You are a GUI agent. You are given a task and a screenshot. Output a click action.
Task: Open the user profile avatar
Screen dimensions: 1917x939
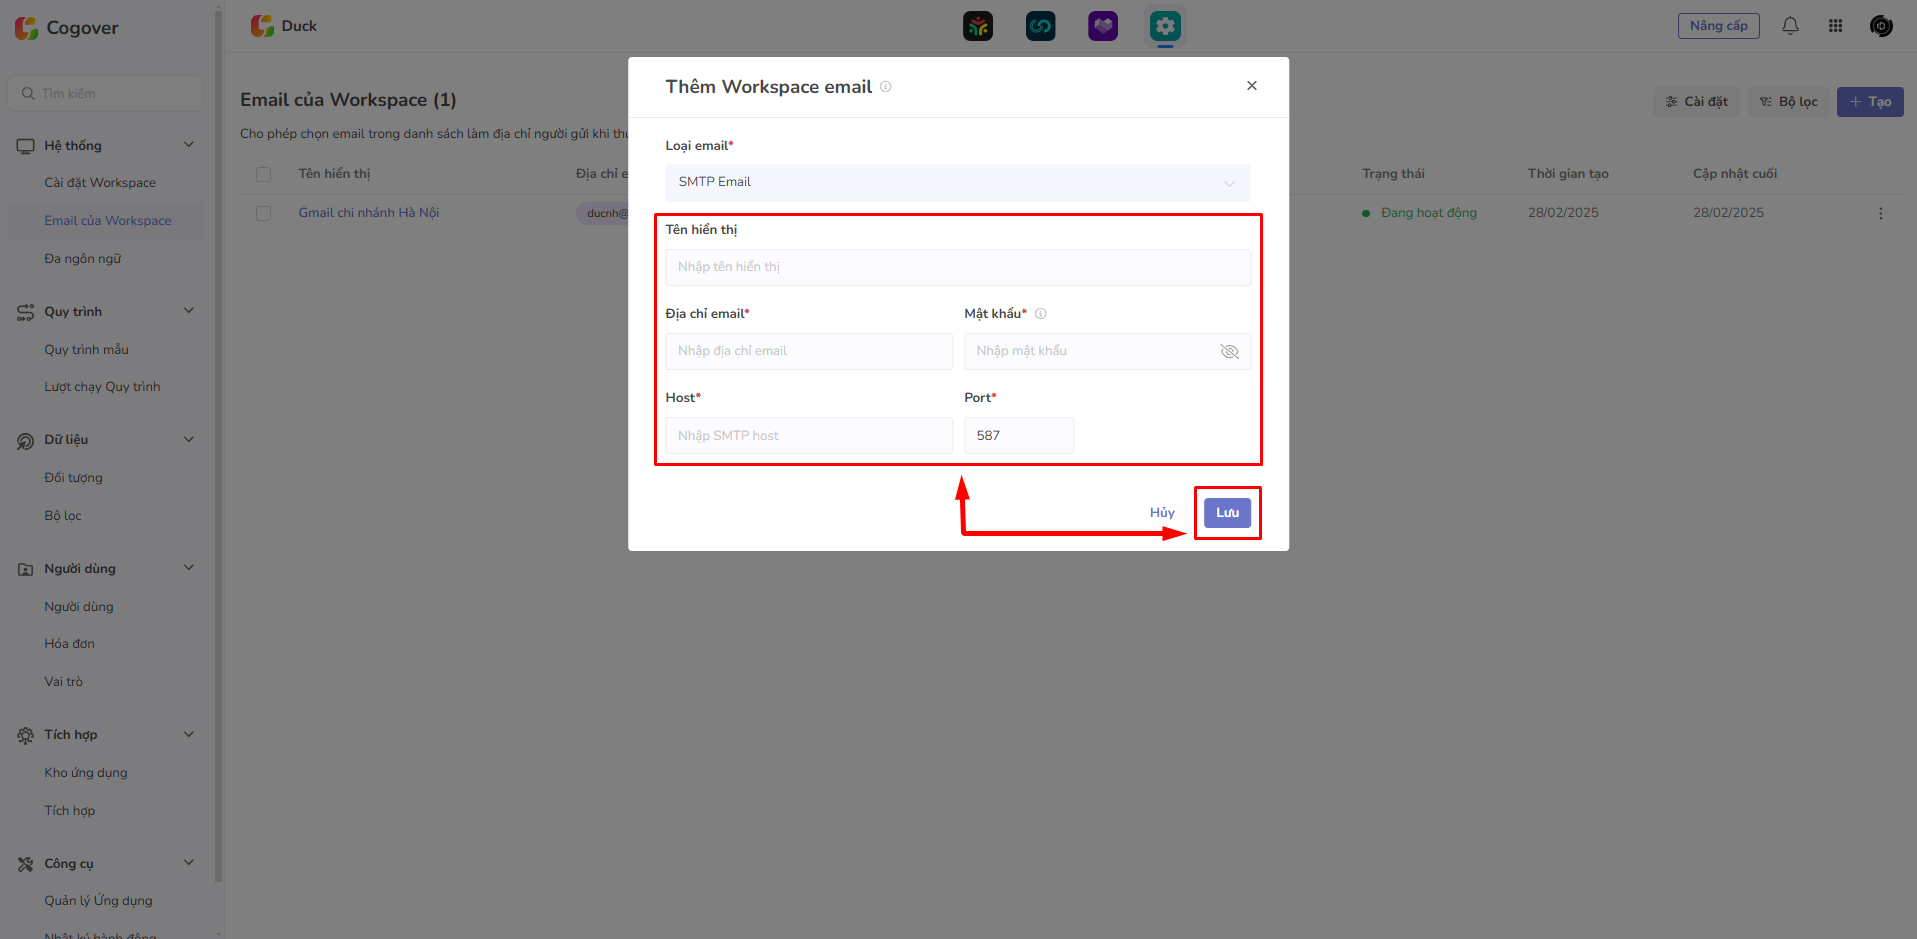[x=1880, y=26]
